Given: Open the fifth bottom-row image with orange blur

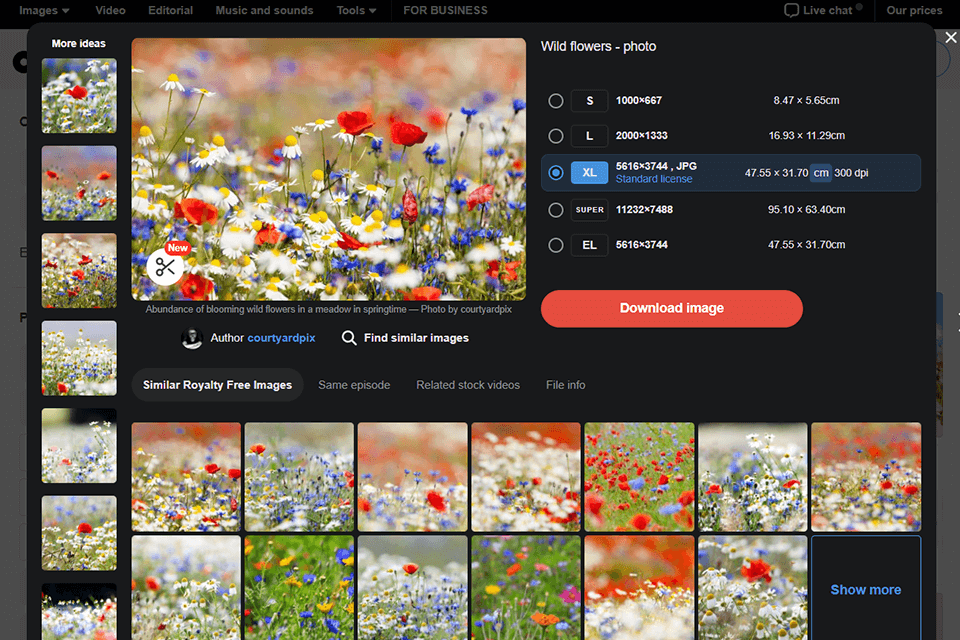Looking at the screenshot, I should (x=639, y=588).
